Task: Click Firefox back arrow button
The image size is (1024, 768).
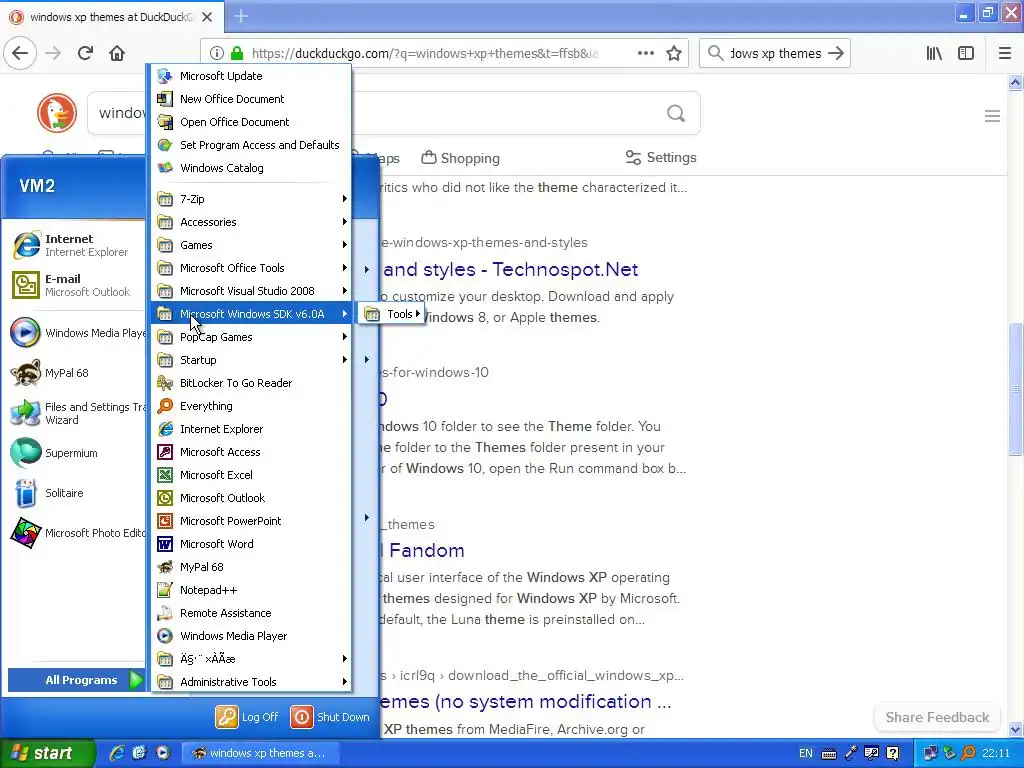Action: pos(20,53)
